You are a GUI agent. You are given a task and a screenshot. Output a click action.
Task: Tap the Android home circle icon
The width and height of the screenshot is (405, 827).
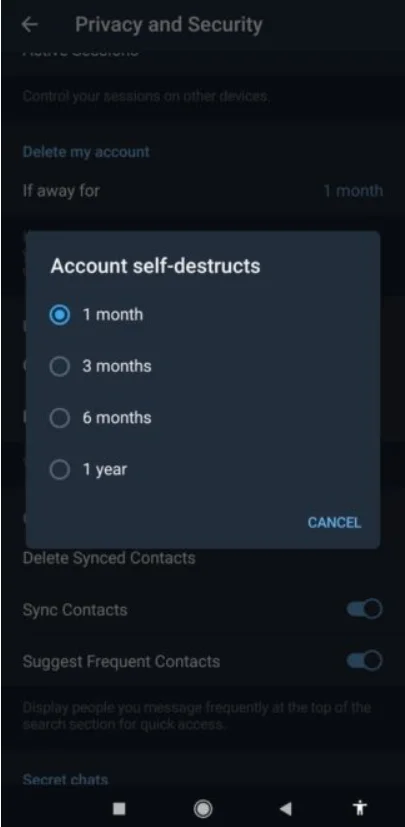203,808
